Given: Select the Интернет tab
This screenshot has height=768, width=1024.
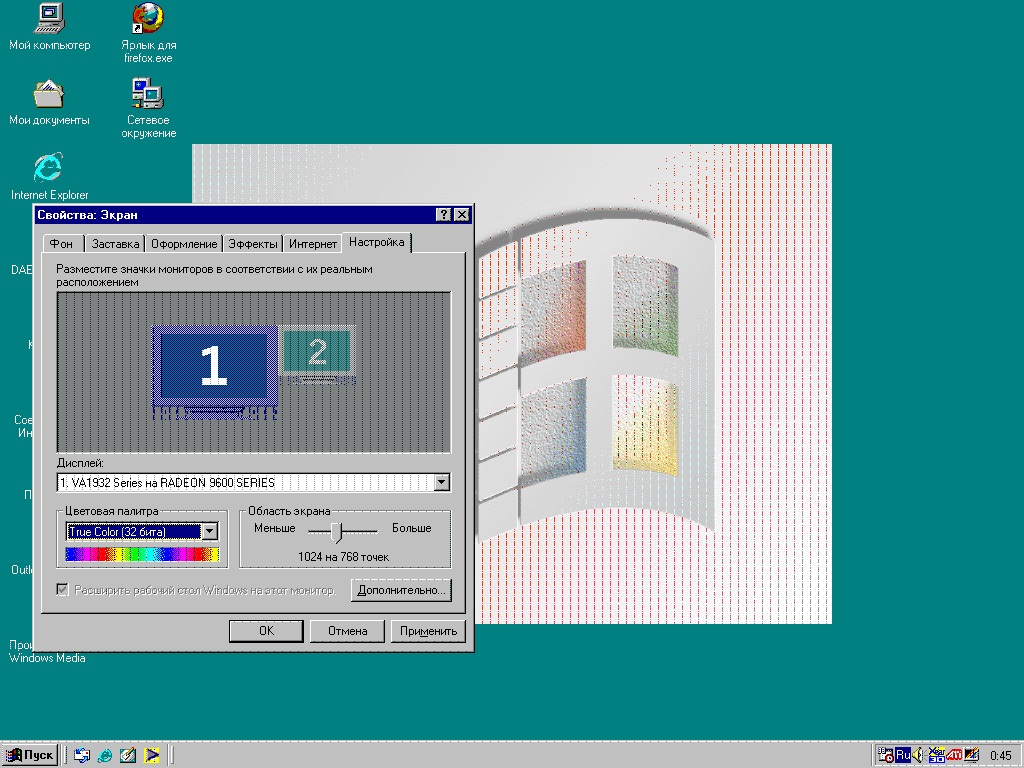Looking at the screenshot, I should pos(313,244).
